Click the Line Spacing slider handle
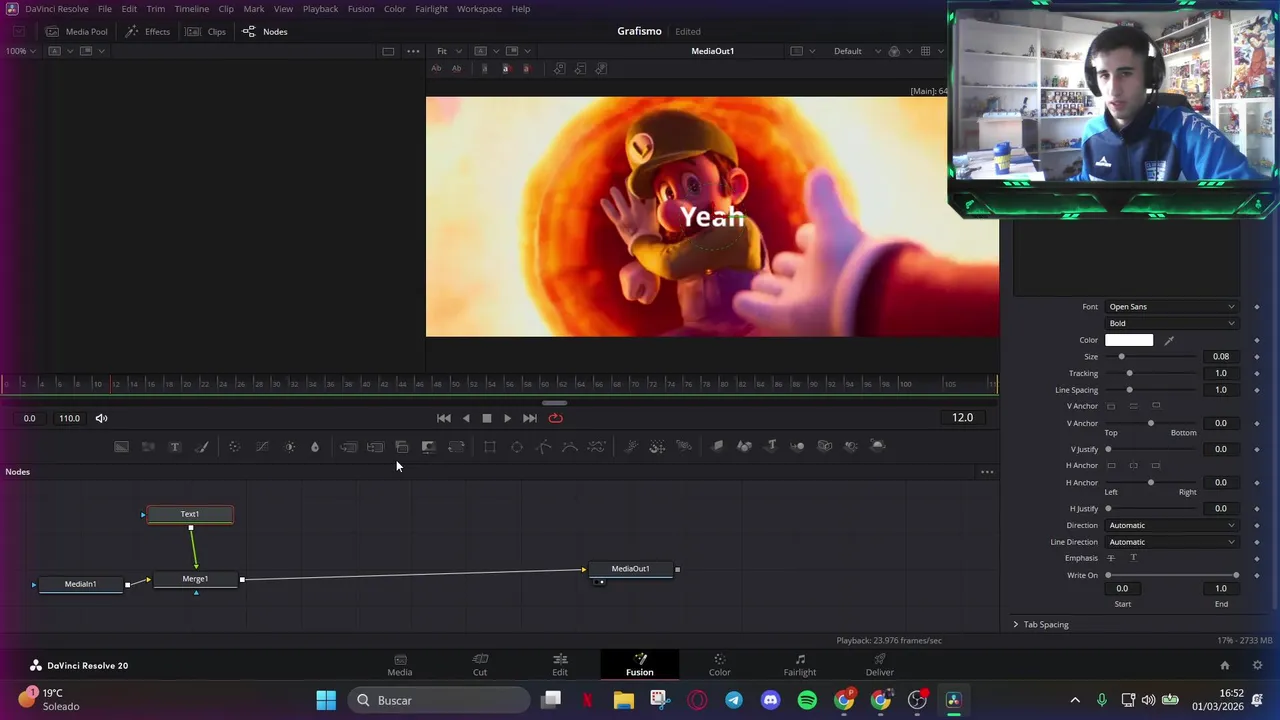 [1130, 390]
